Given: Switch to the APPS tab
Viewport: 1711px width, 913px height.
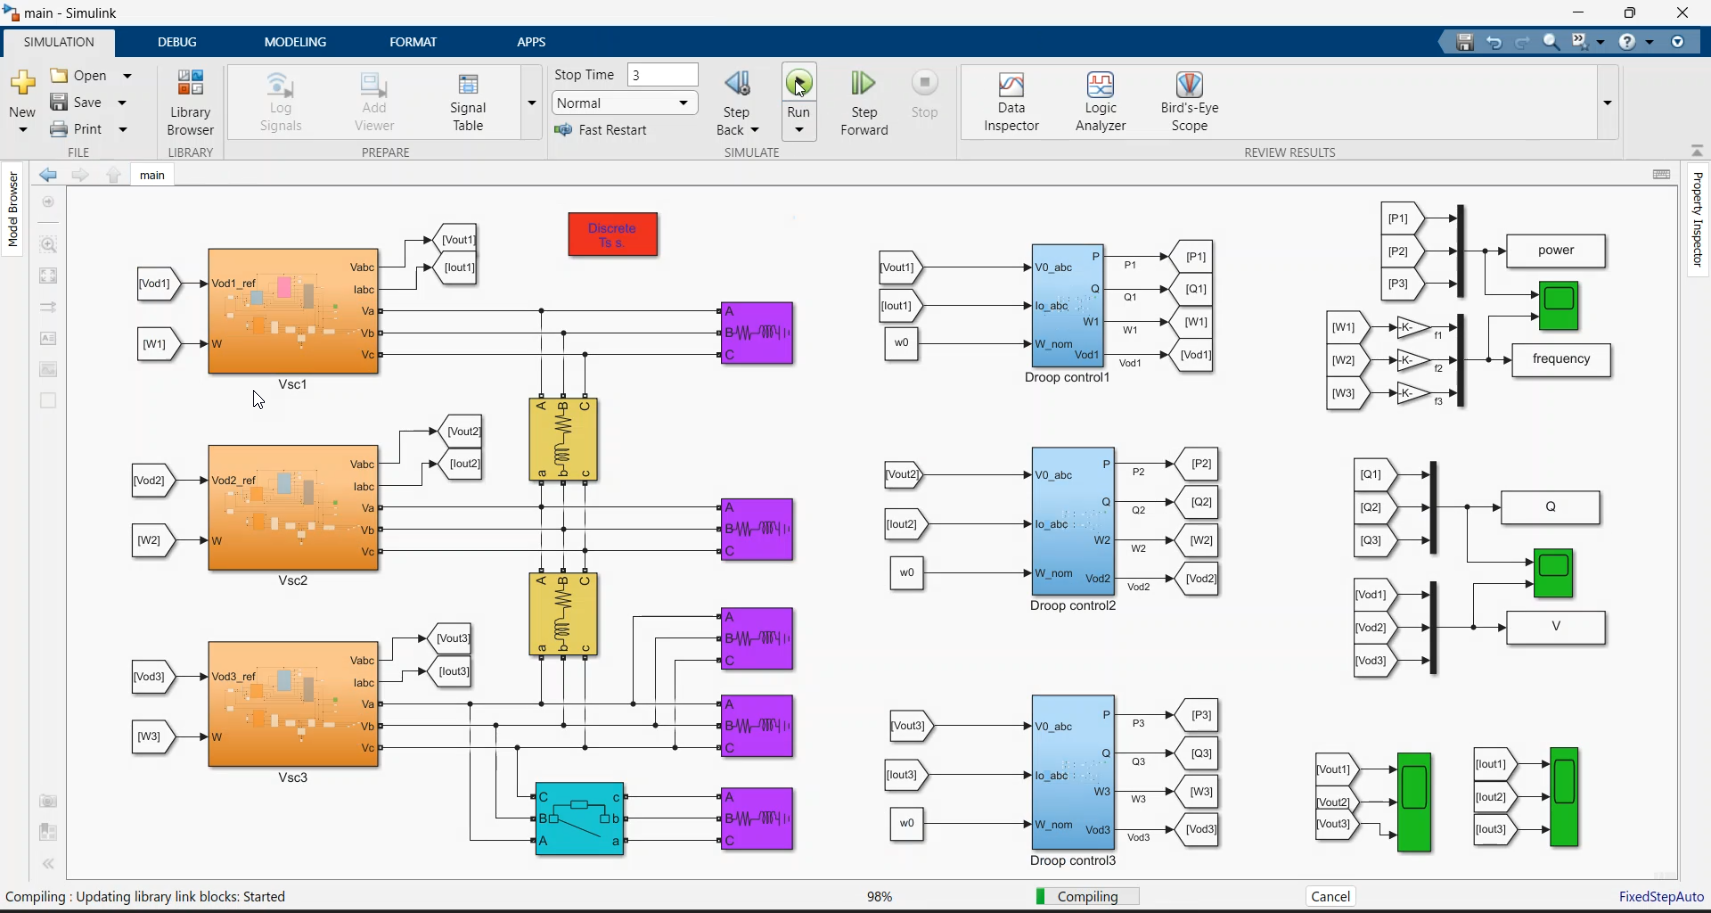Looking at the screenshot, I should 531,42.
